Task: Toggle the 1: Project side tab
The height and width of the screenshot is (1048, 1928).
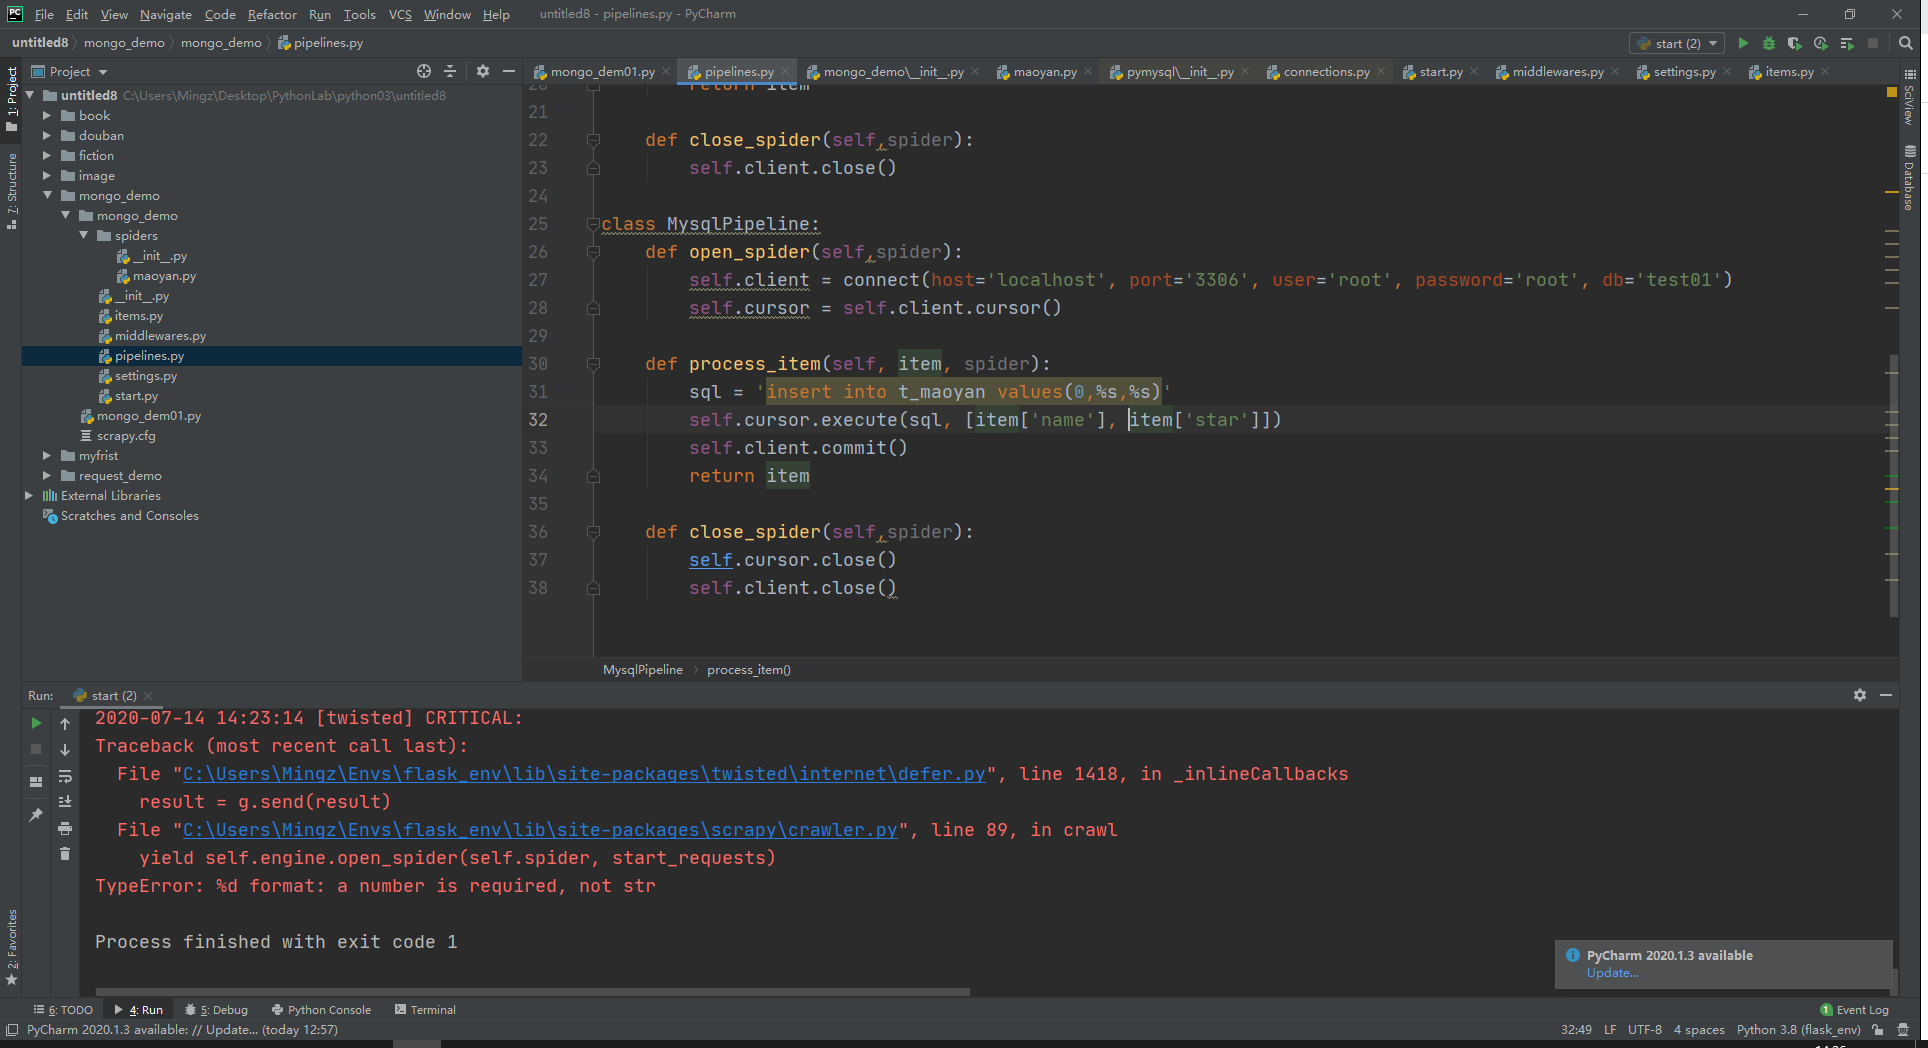Action: coord(12,98)
